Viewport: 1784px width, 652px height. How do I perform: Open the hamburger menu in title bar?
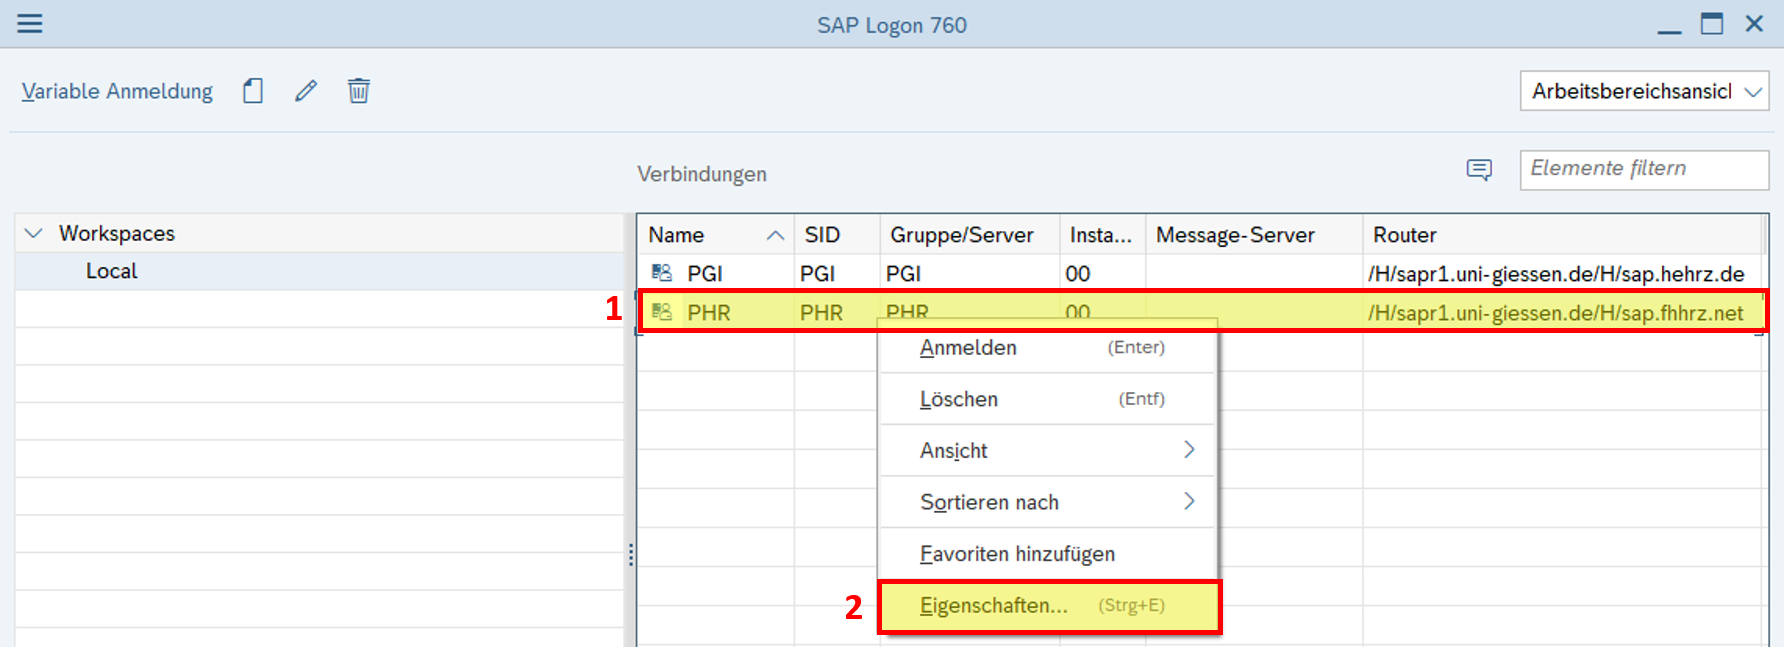pyautogui.click(x=30, y=23)
